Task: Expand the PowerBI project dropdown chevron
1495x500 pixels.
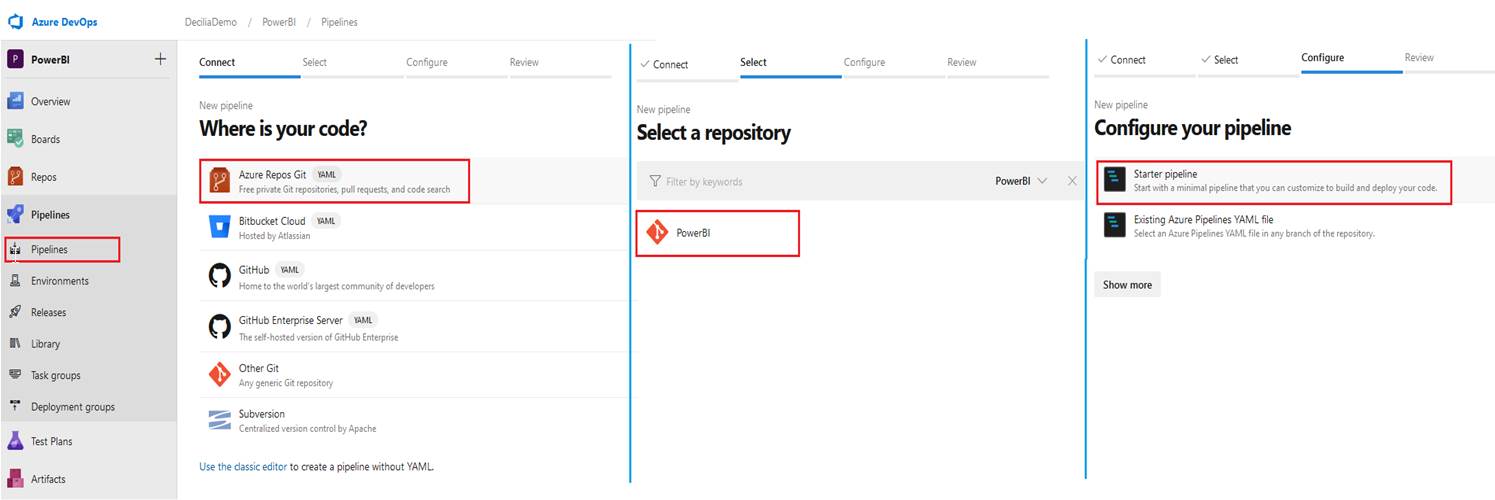Action: [x=1043, y=181]
